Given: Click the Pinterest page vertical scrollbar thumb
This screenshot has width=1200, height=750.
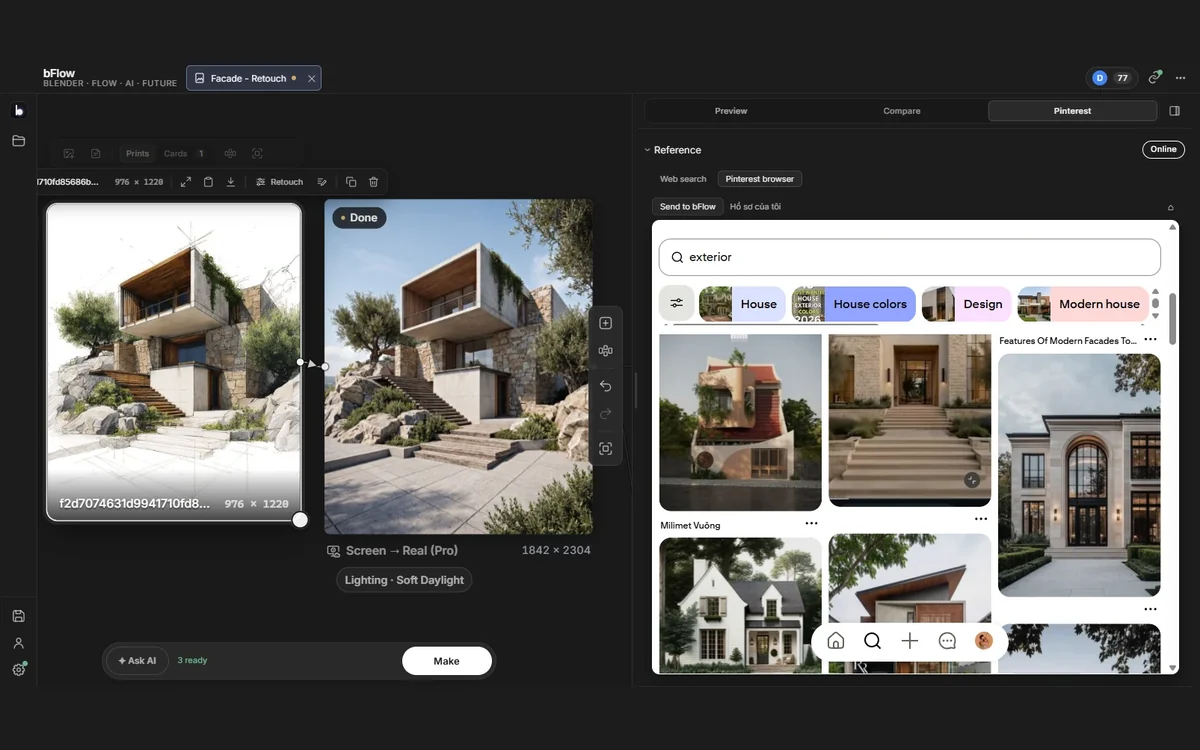Looking at the screenshot, I should pos(1172,319).
